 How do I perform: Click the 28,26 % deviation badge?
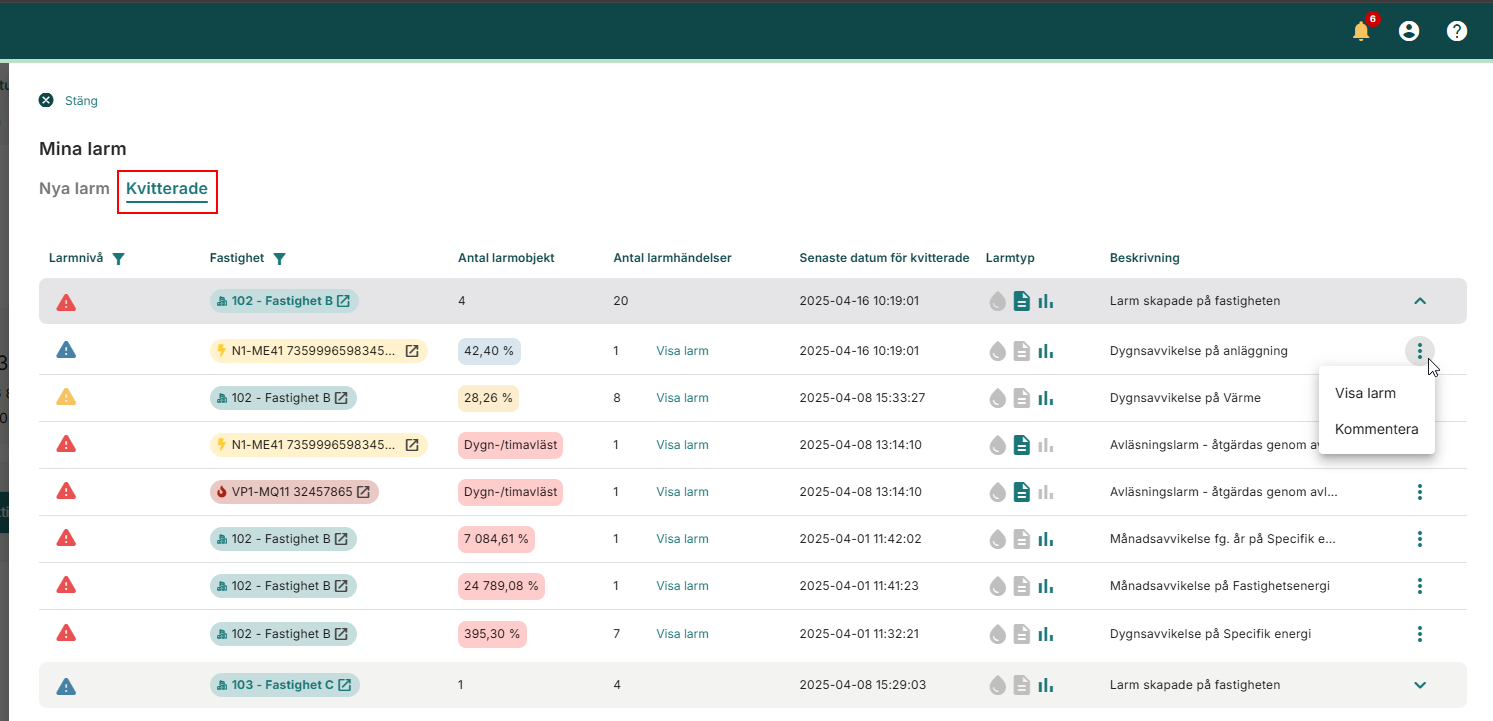pyautogui.click(x=488, y=398)
